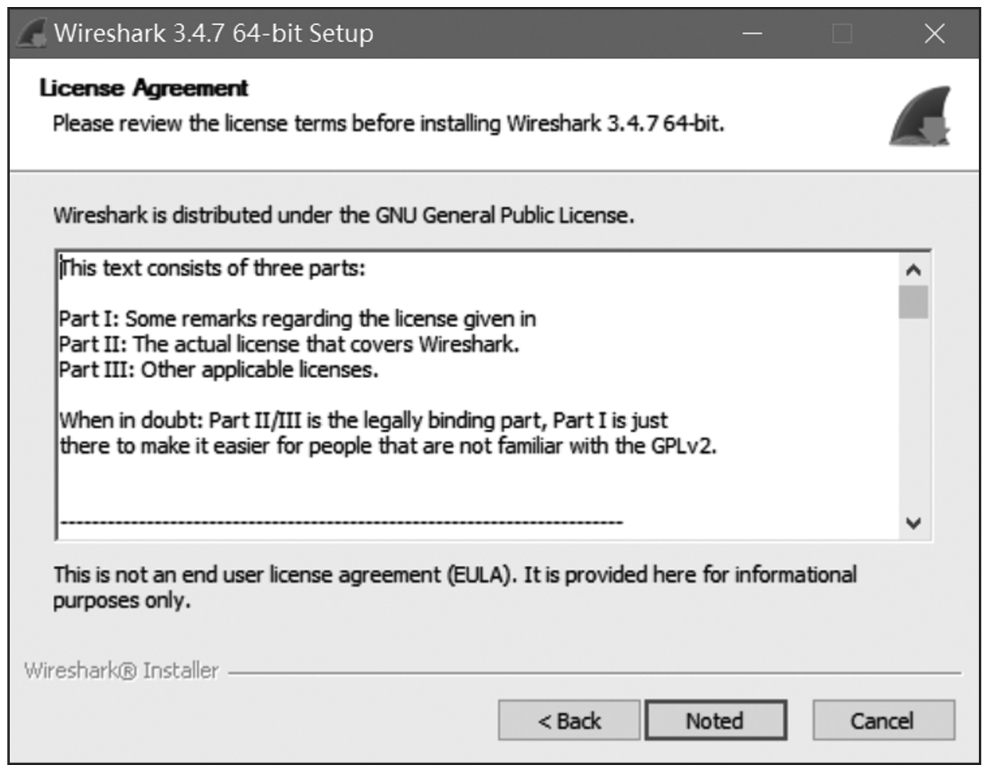
Task: Click the greyed-out maximize window button
Action: pyautogui.click(x=842, y=34)
